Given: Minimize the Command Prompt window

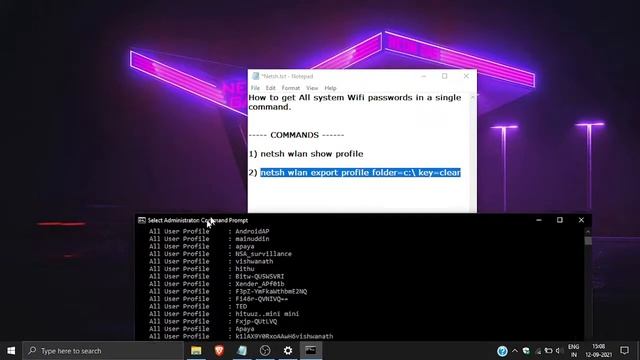Looking at the screenshot, I should coord(539,220).
